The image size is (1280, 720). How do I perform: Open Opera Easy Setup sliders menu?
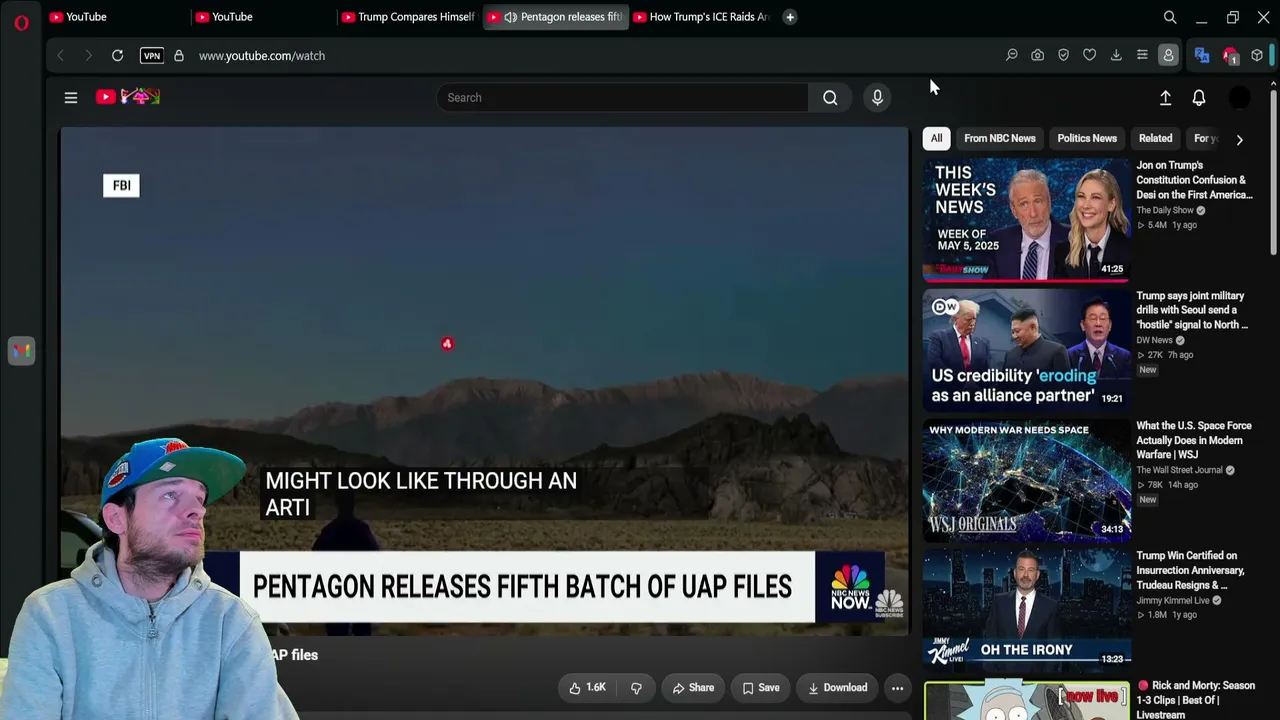coord(1142,56)
